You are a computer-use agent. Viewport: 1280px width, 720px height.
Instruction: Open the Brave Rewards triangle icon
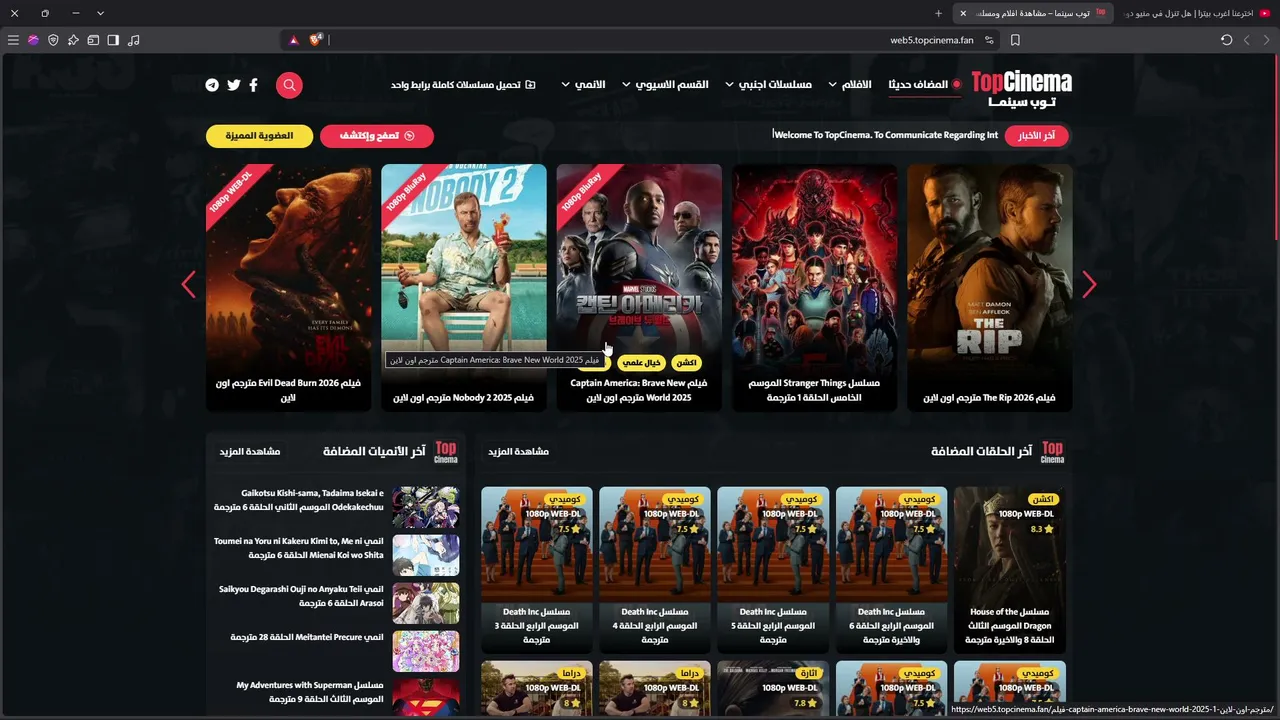pyautogui.click(x=294, y=40)
